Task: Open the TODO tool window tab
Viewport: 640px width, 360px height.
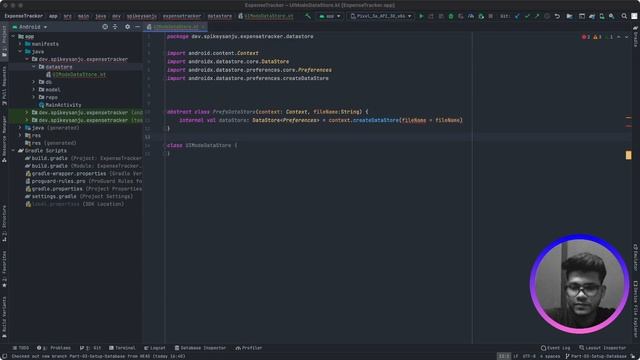Action: [20, 348]
